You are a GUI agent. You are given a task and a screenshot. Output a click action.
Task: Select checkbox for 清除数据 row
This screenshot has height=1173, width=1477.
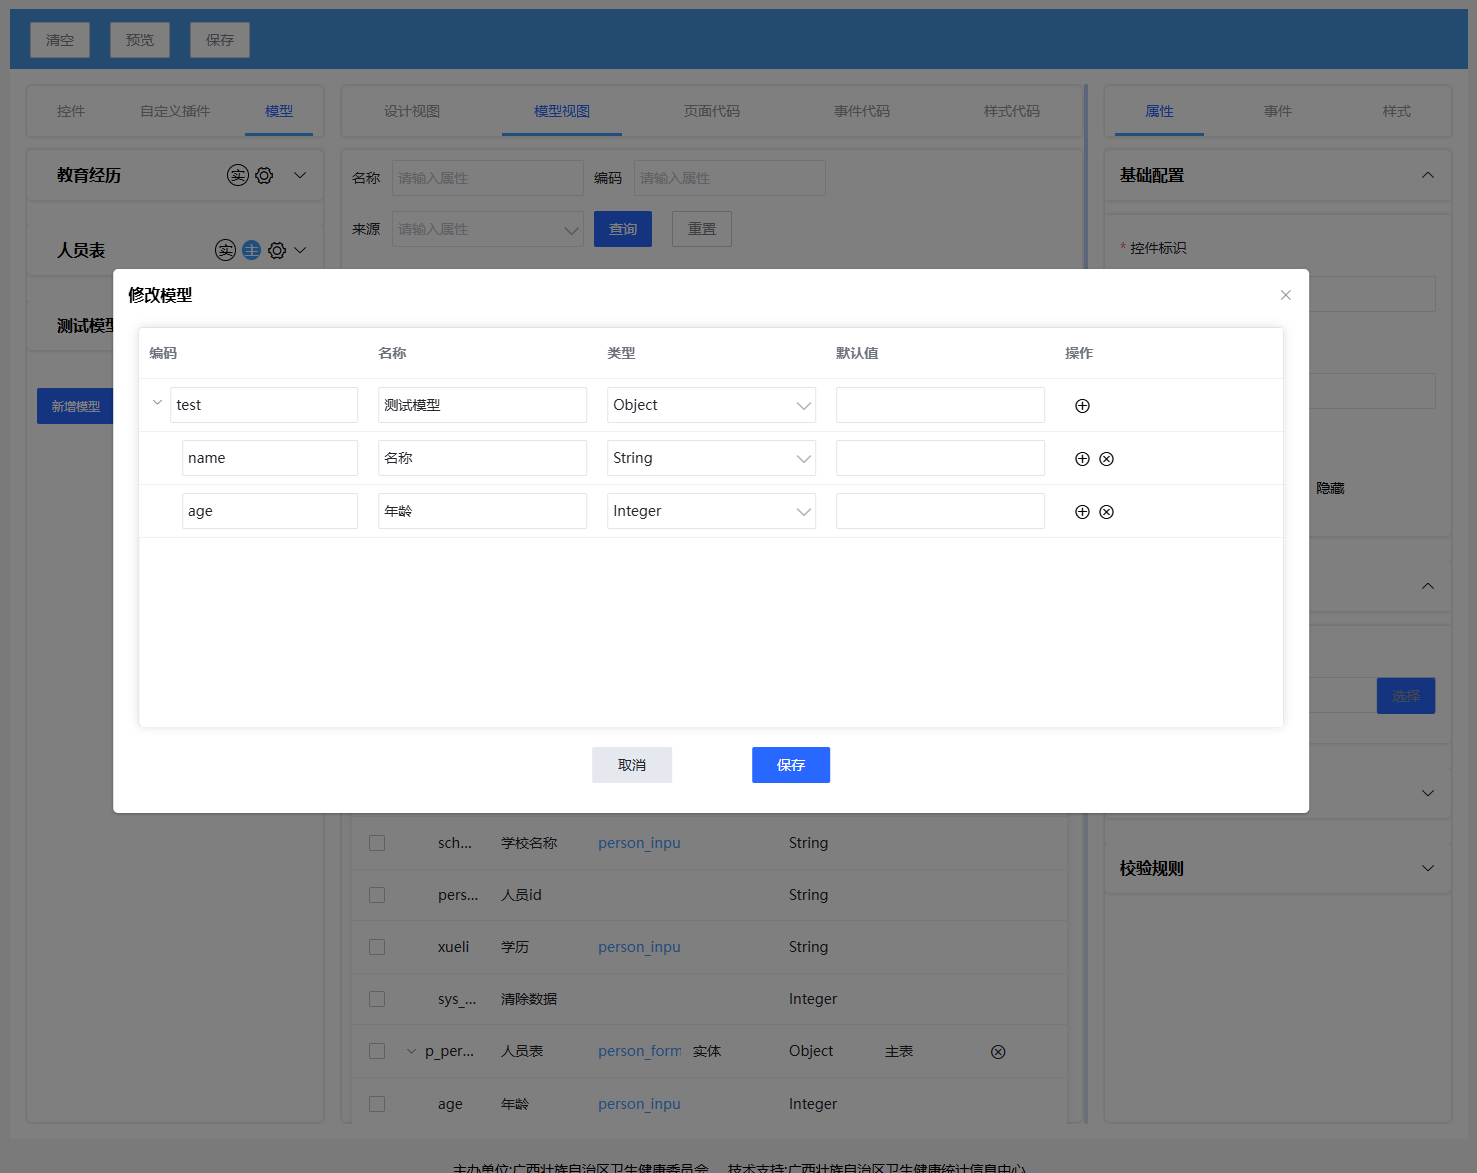(x=377, y=999)
